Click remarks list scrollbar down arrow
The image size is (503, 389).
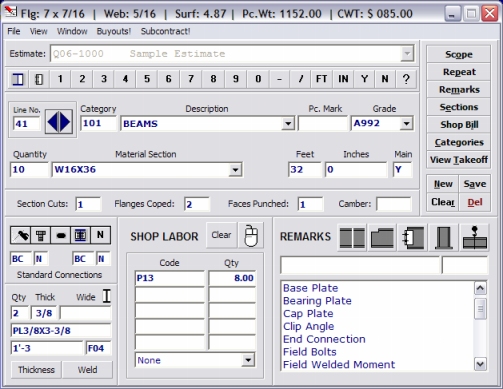pos(480,364)
